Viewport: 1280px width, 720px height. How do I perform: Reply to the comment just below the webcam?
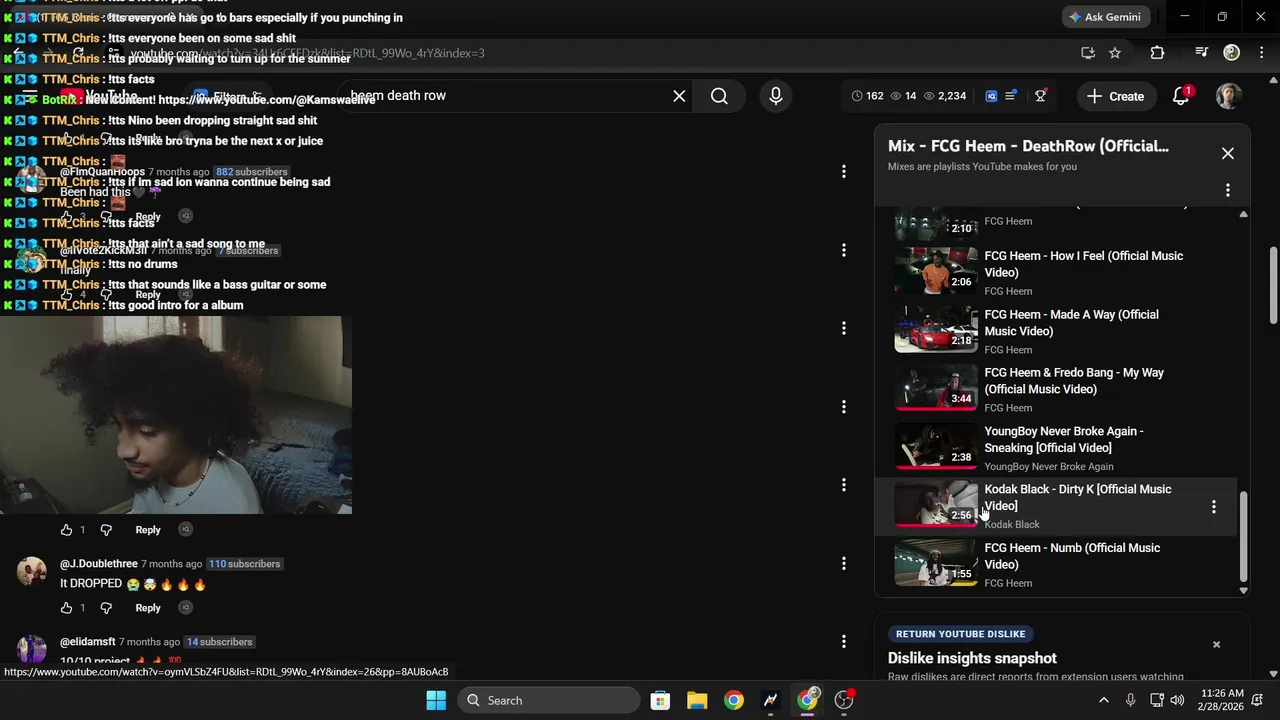148,530
